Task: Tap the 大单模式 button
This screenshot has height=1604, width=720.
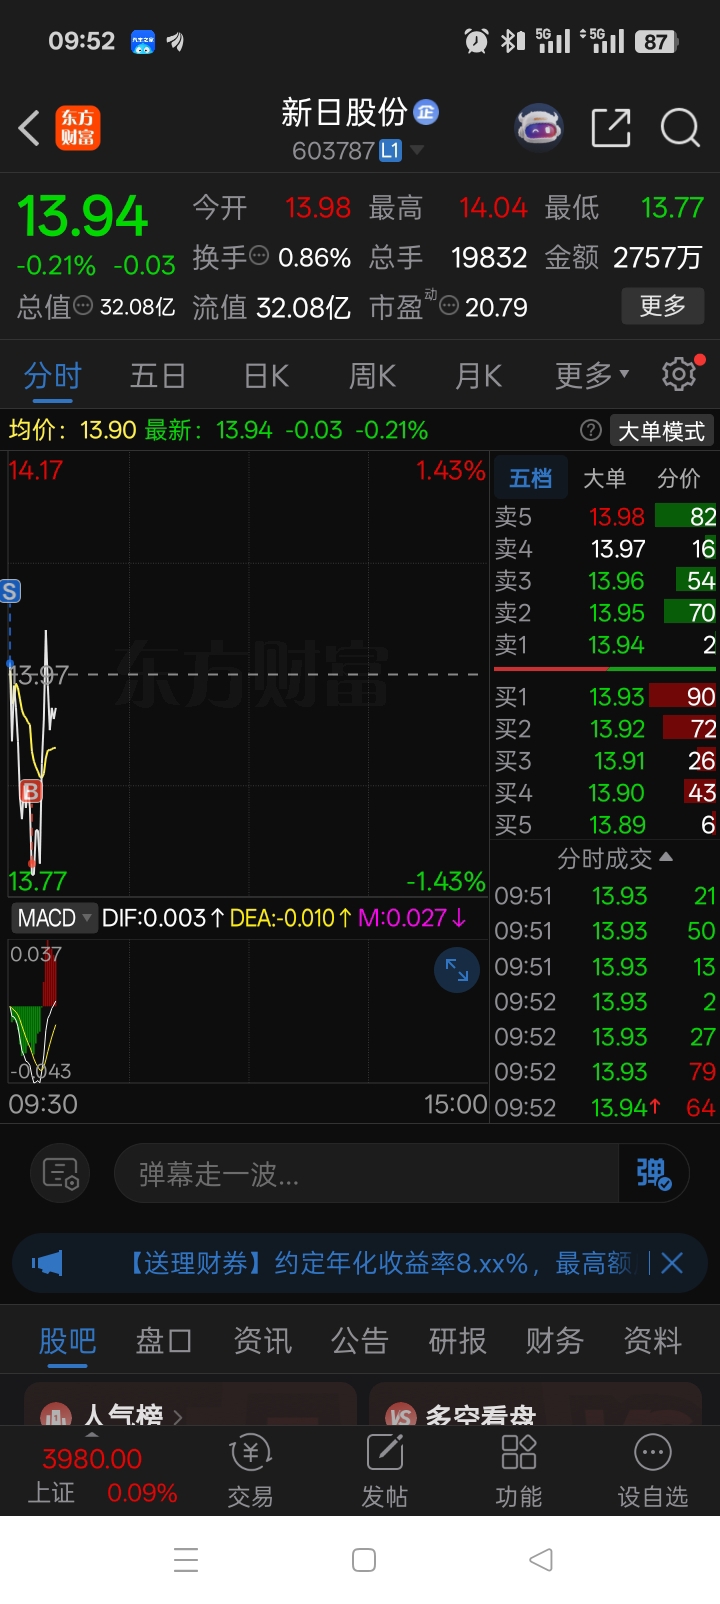Action: [x=661, y=431]
